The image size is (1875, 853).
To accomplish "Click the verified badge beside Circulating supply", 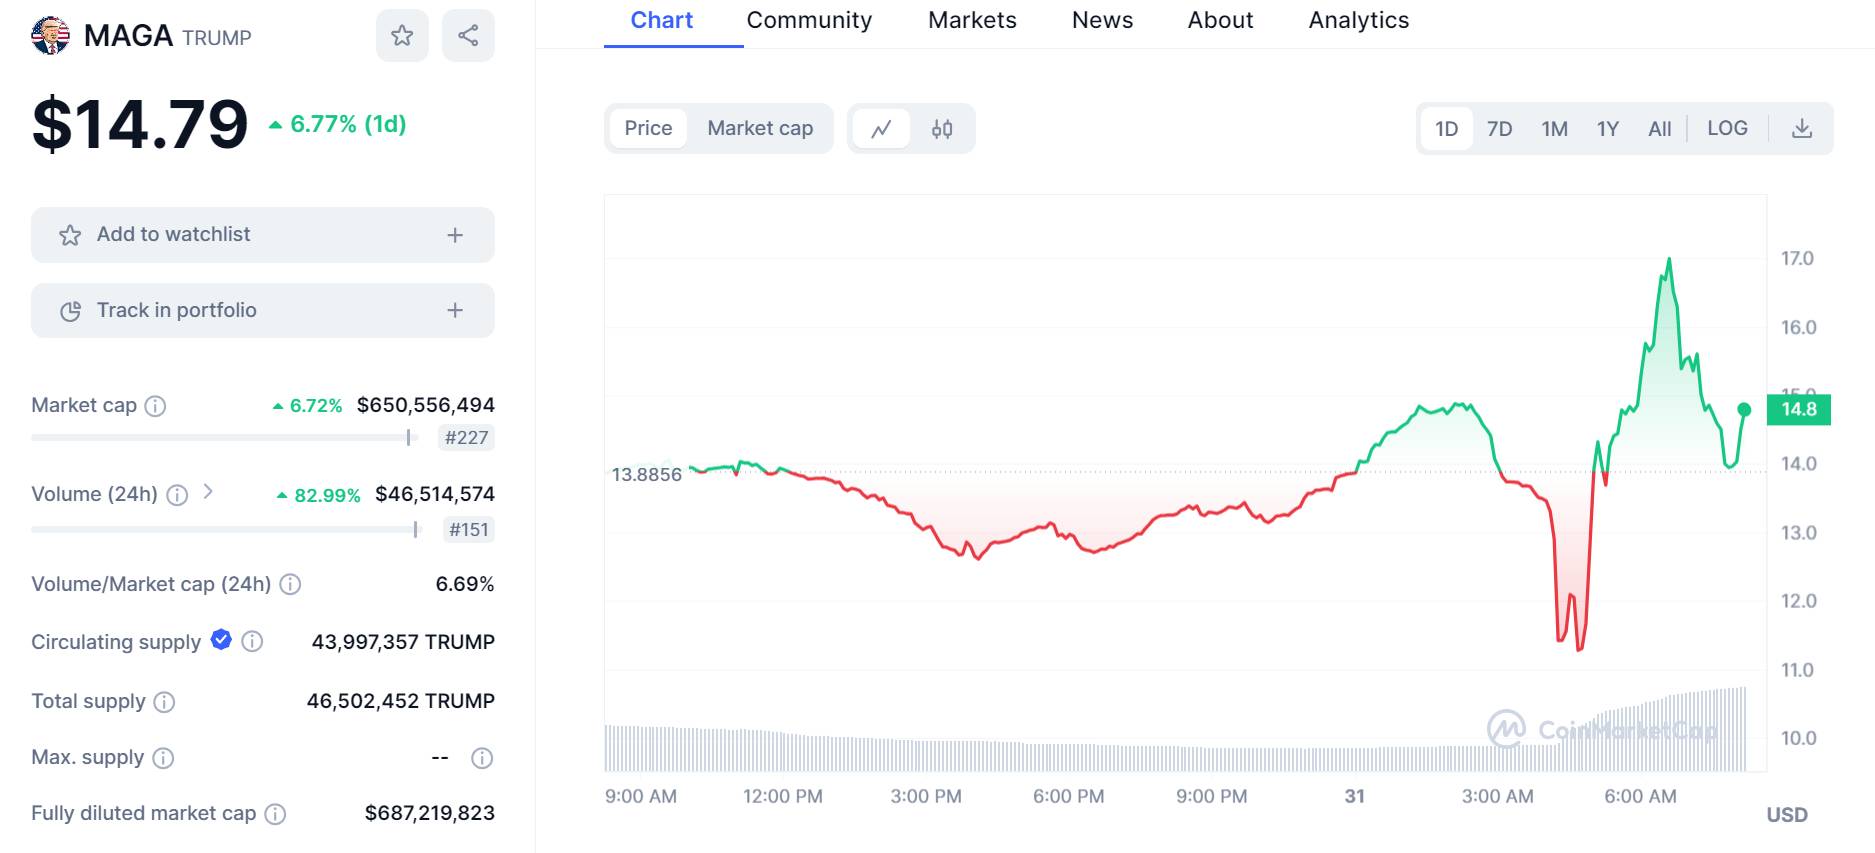I will pos(221,640).
